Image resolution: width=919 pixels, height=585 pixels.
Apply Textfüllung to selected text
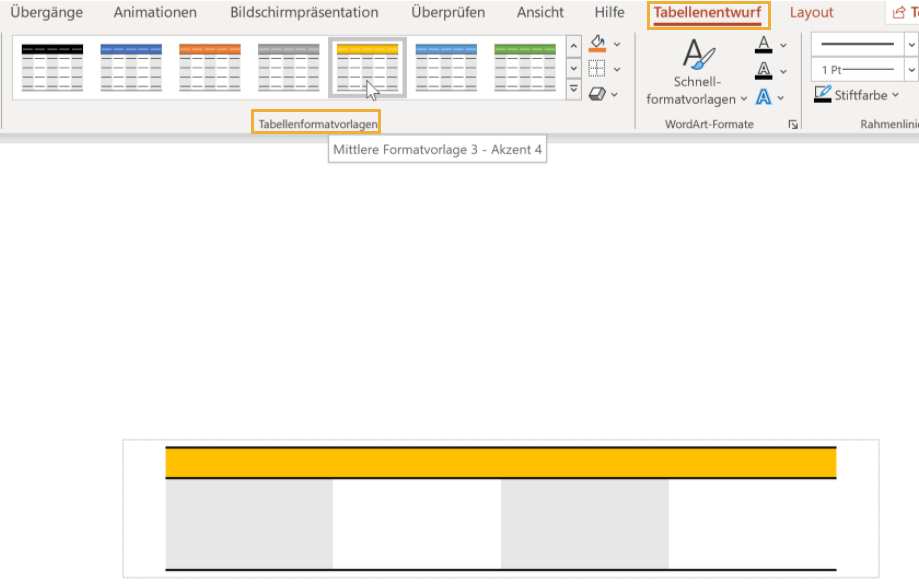tap(763, 44)
